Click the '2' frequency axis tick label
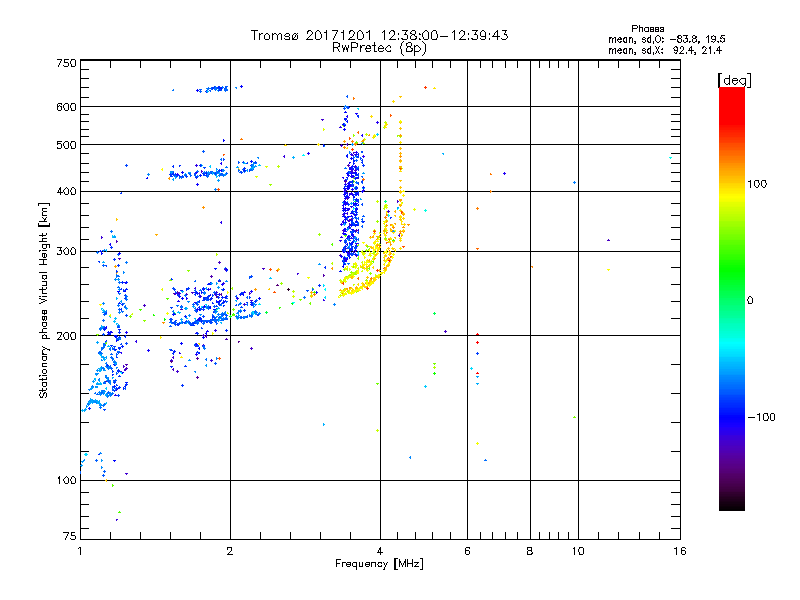The height and width of the screenshot is (600, 800). (230, 551)
